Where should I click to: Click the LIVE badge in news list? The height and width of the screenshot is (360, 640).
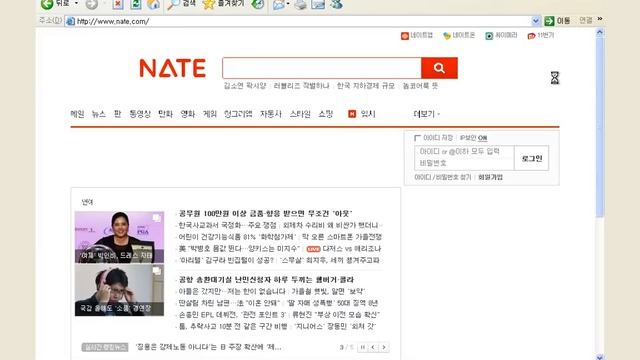tap(313, 249)
